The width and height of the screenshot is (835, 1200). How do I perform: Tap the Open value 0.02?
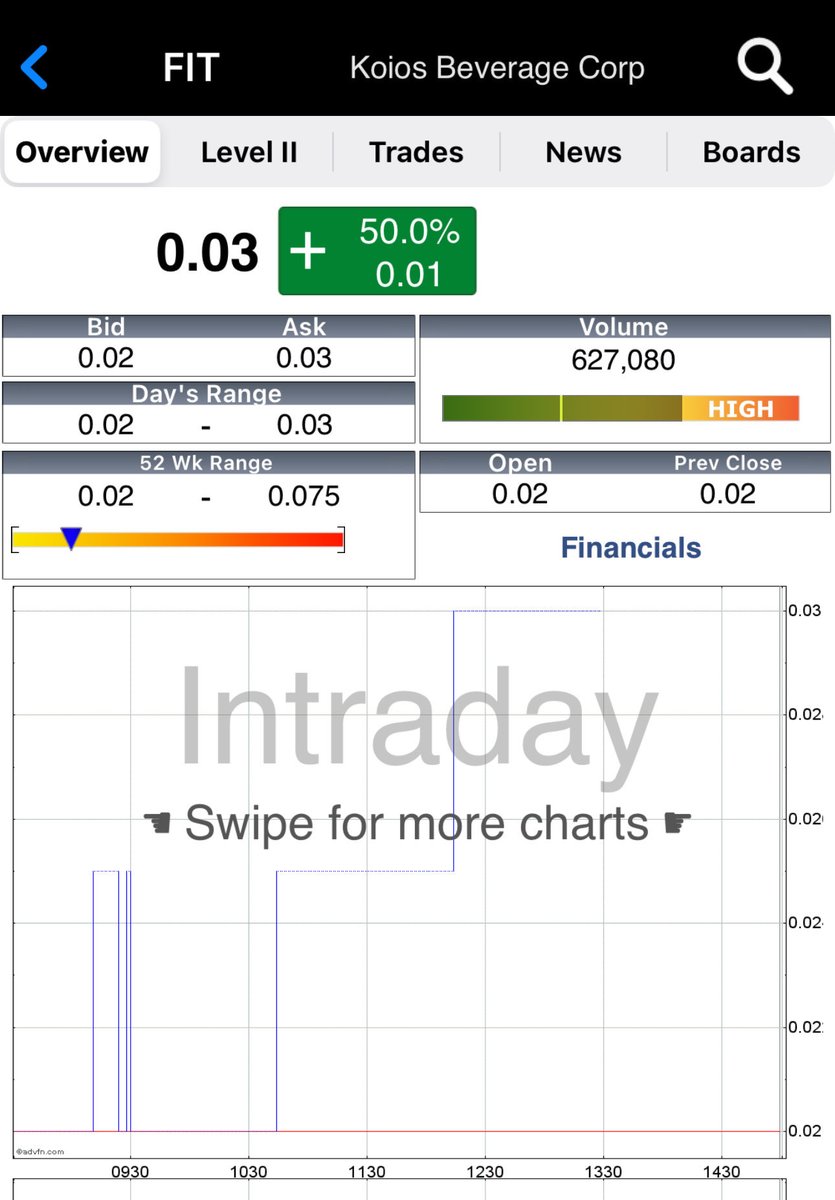pos(520,493)
